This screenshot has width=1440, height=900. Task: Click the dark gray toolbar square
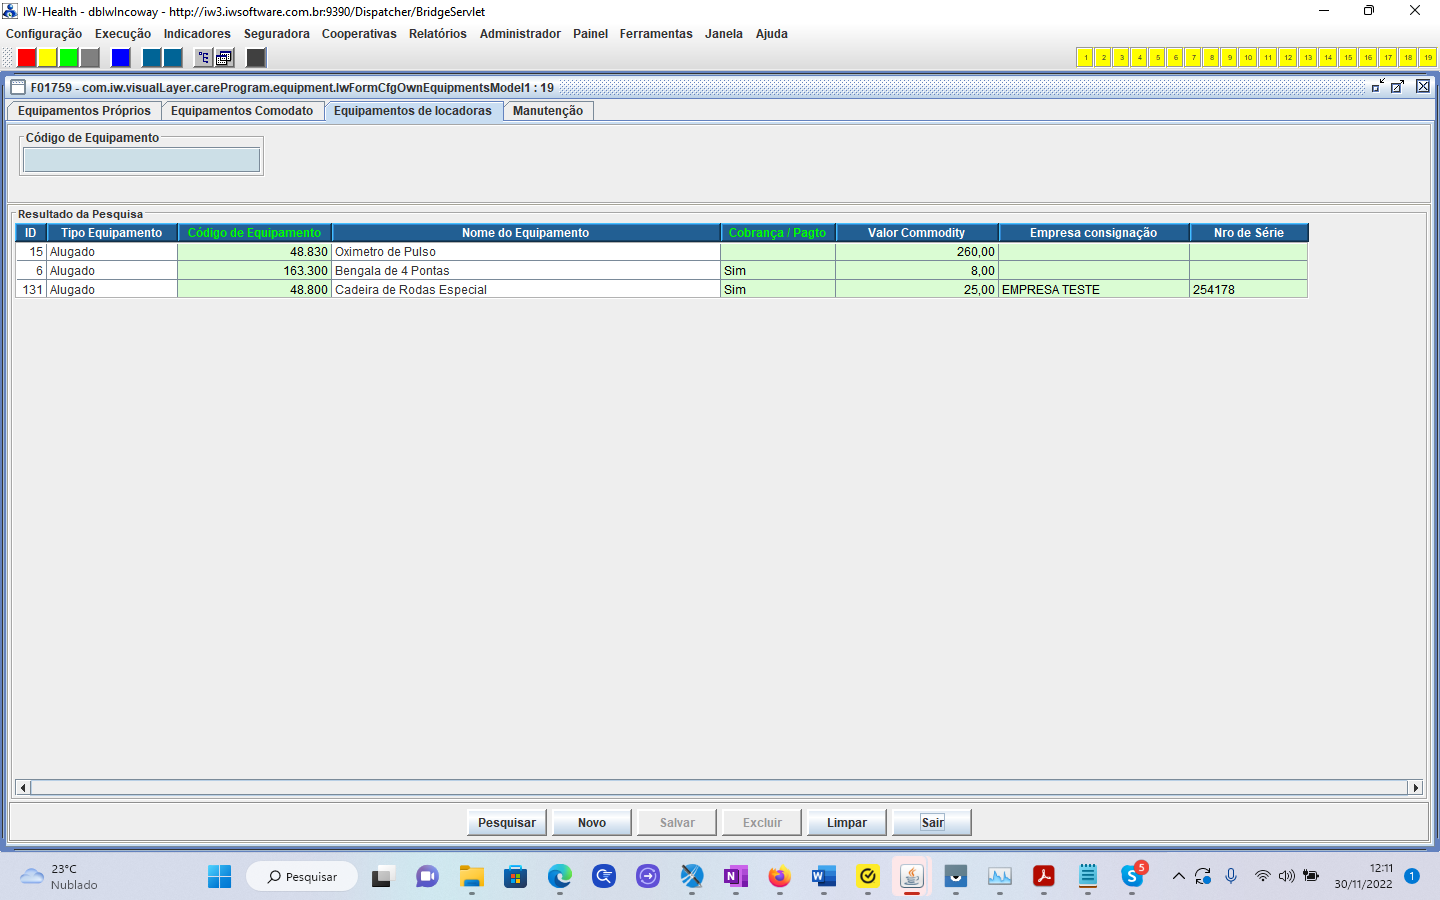(x=257, y=58)
